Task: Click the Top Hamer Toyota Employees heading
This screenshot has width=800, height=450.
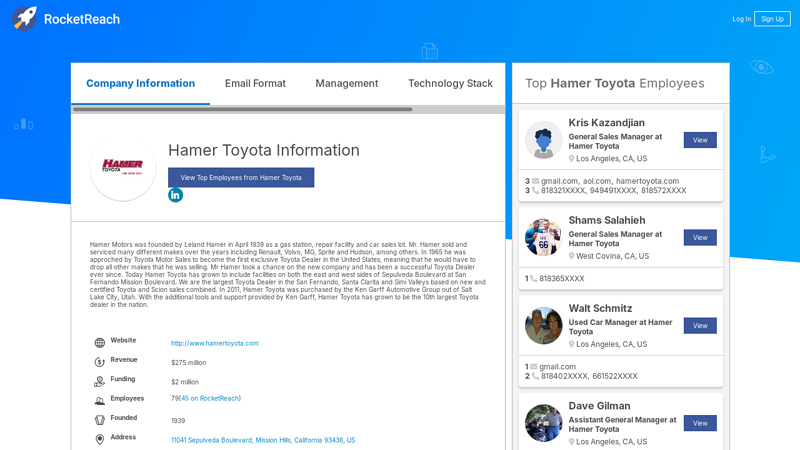Action: (615, 83)
